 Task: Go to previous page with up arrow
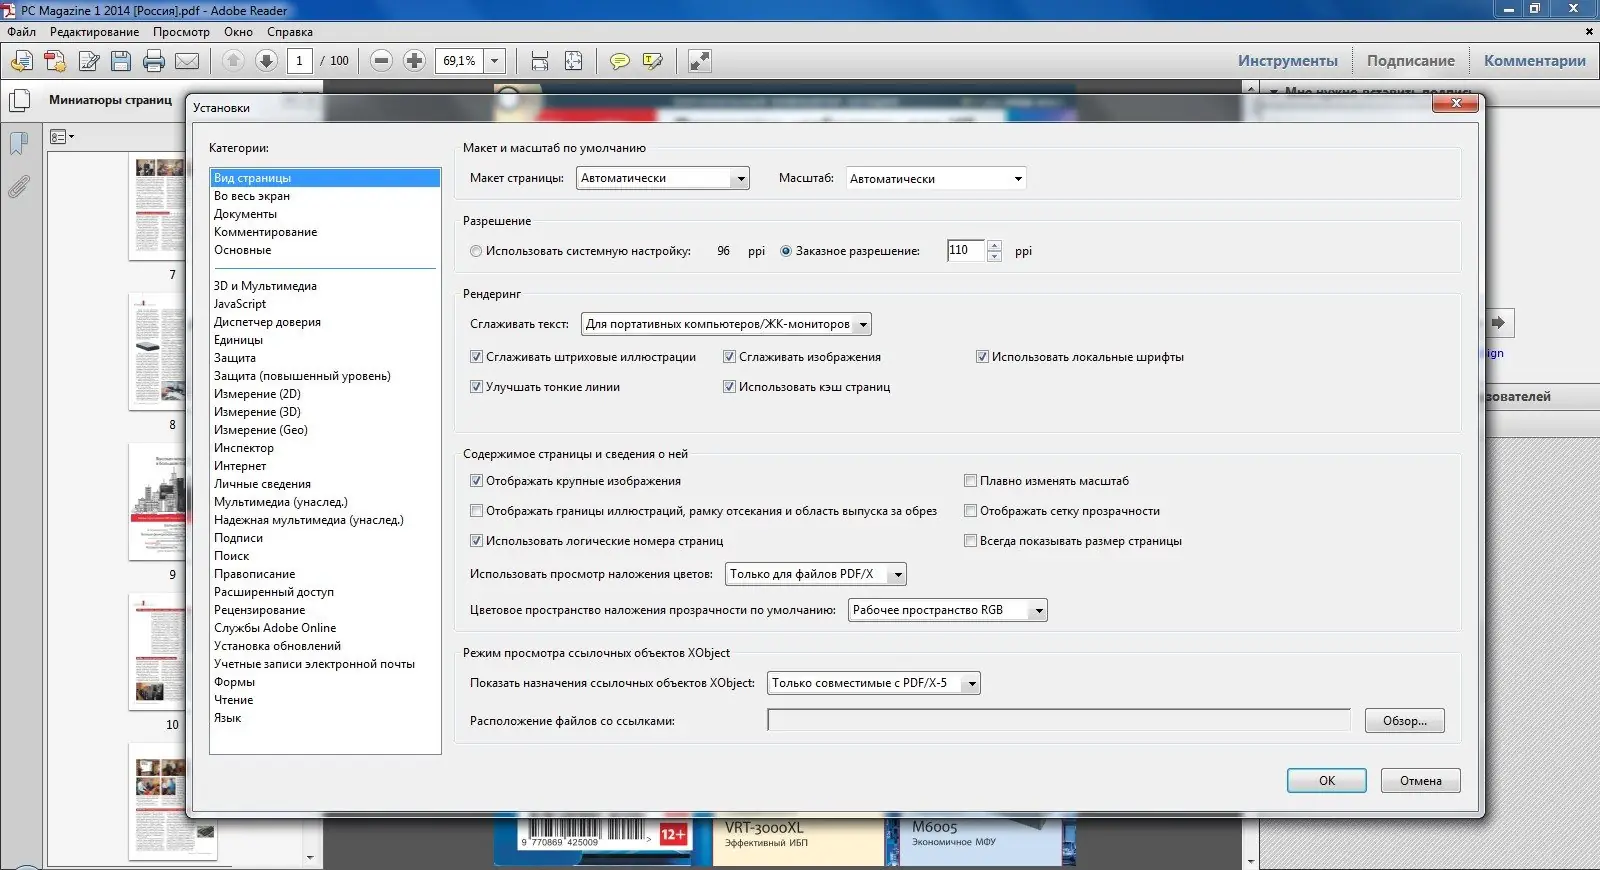pyautogui.click(x=233, y=61)
